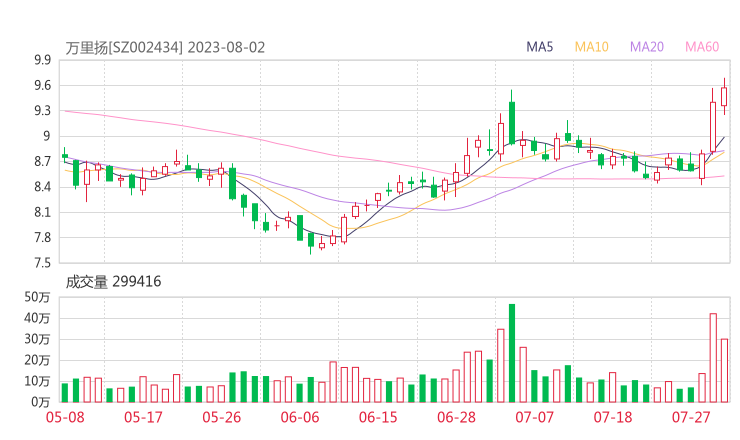
Task: Click the 05-26 date axis label
Action: pos(222,417)
